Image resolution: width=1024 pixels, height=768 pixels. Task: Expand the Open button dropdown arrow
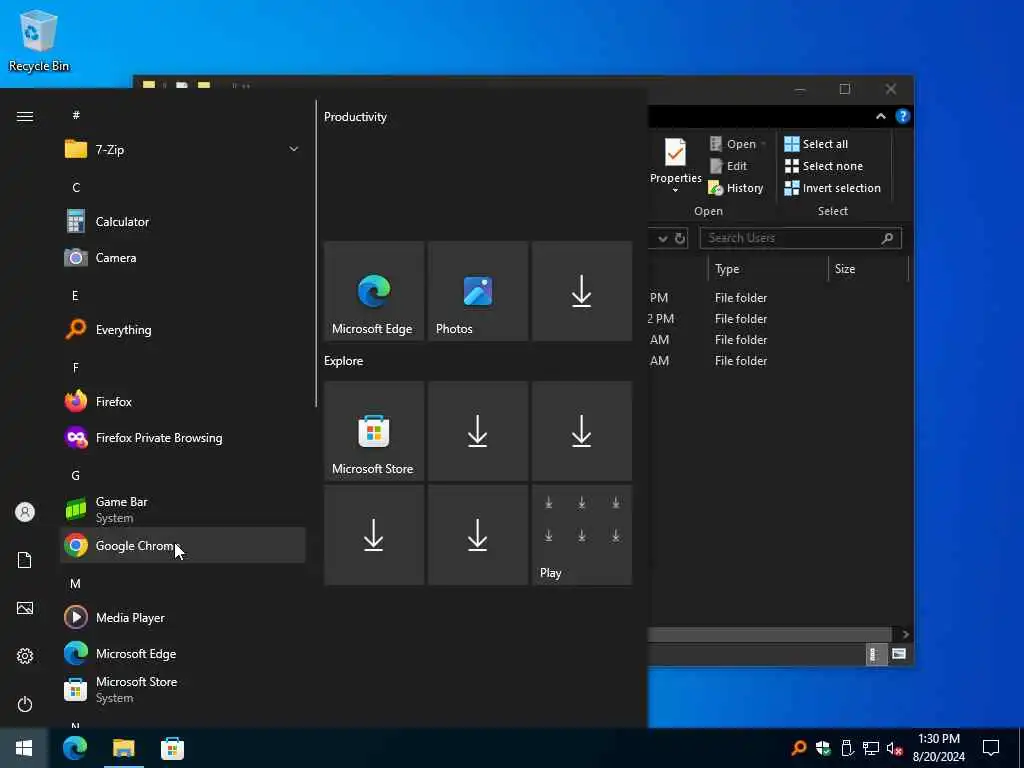(x=763, y=144)
